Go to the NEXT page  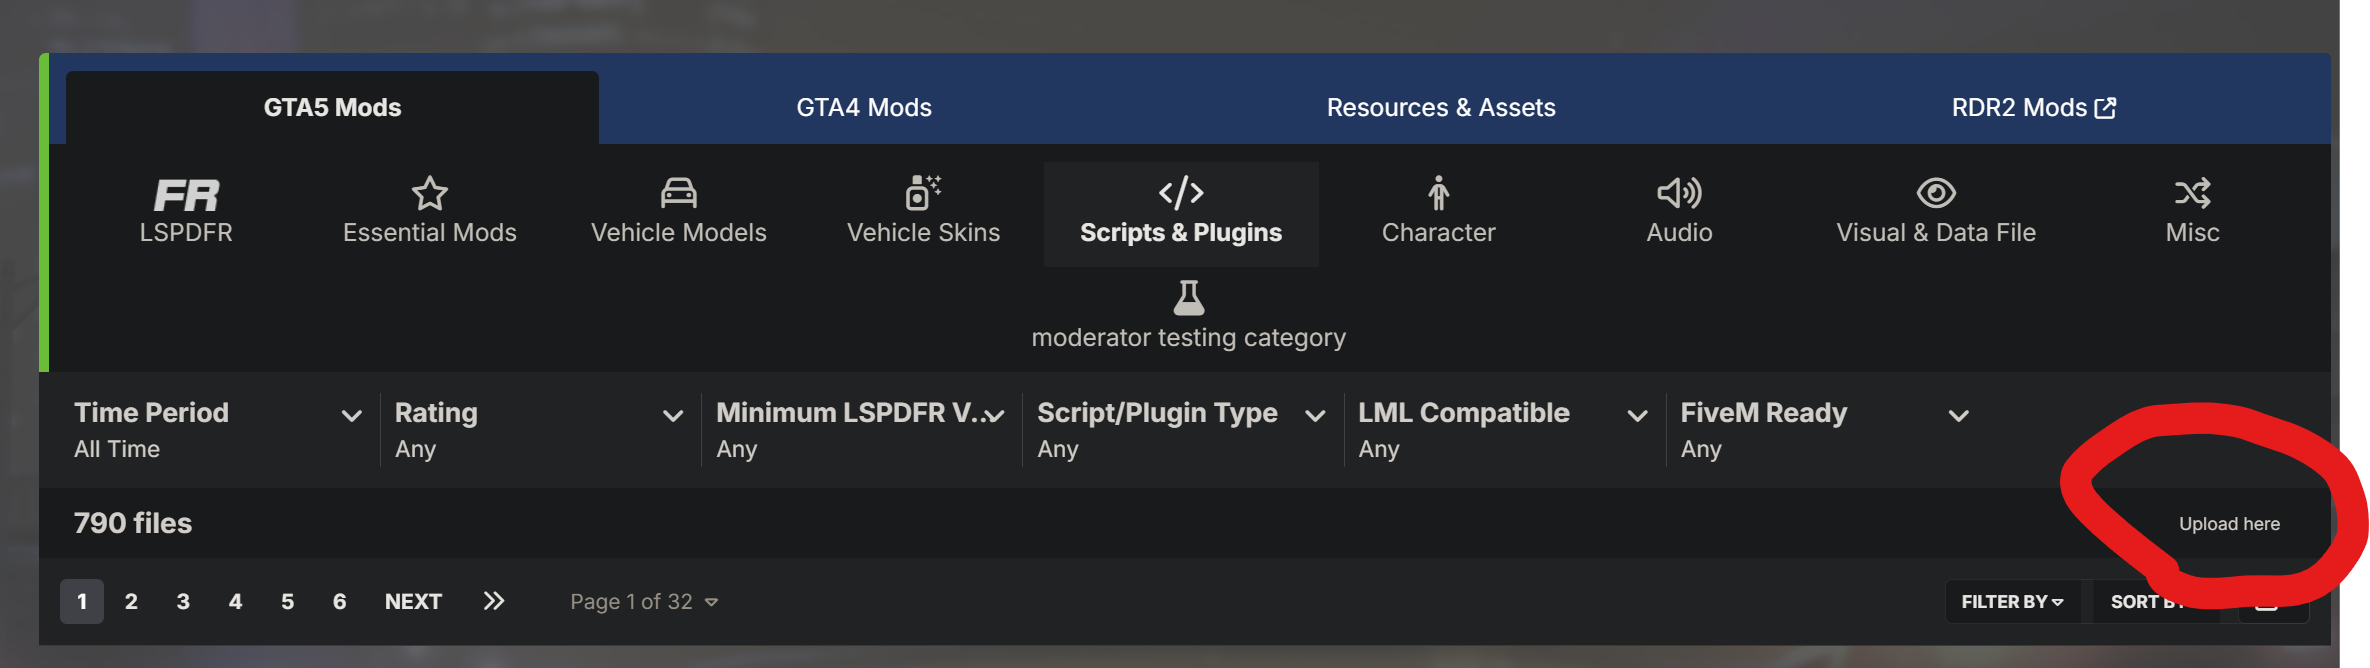[413, 601]
